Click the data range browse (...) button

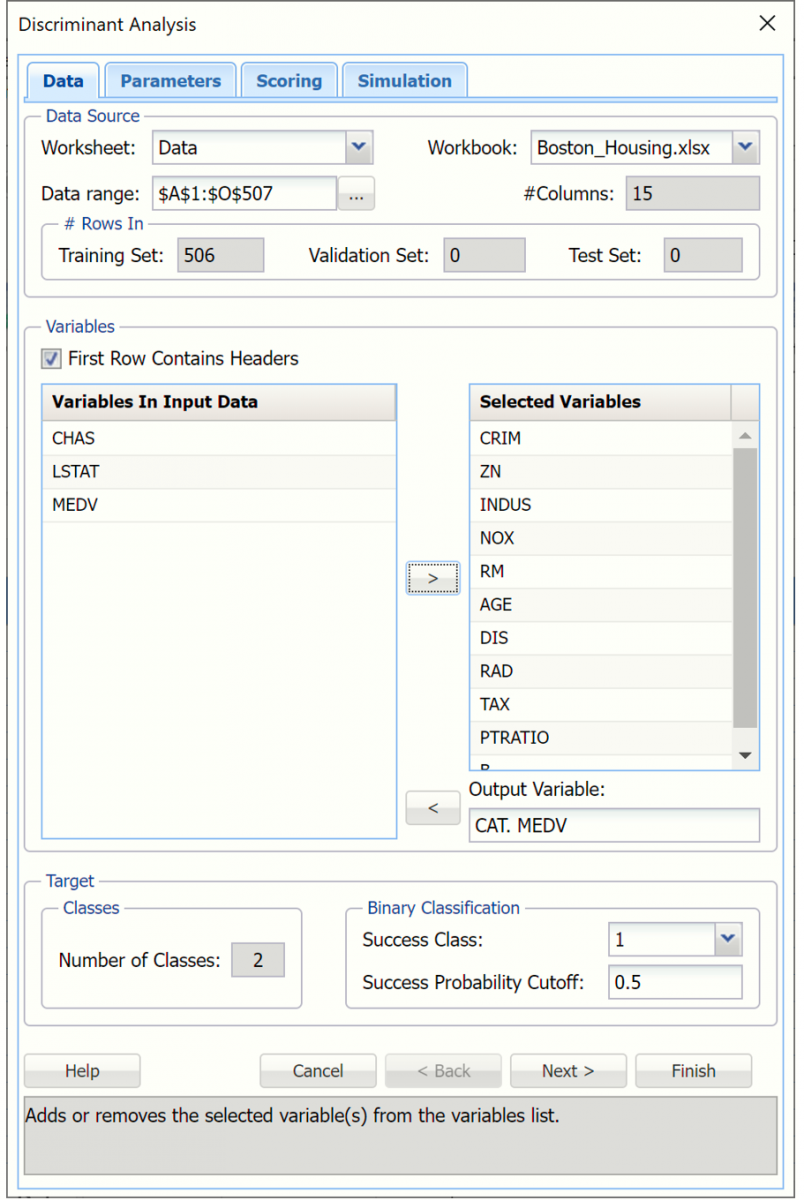[356, 194]
